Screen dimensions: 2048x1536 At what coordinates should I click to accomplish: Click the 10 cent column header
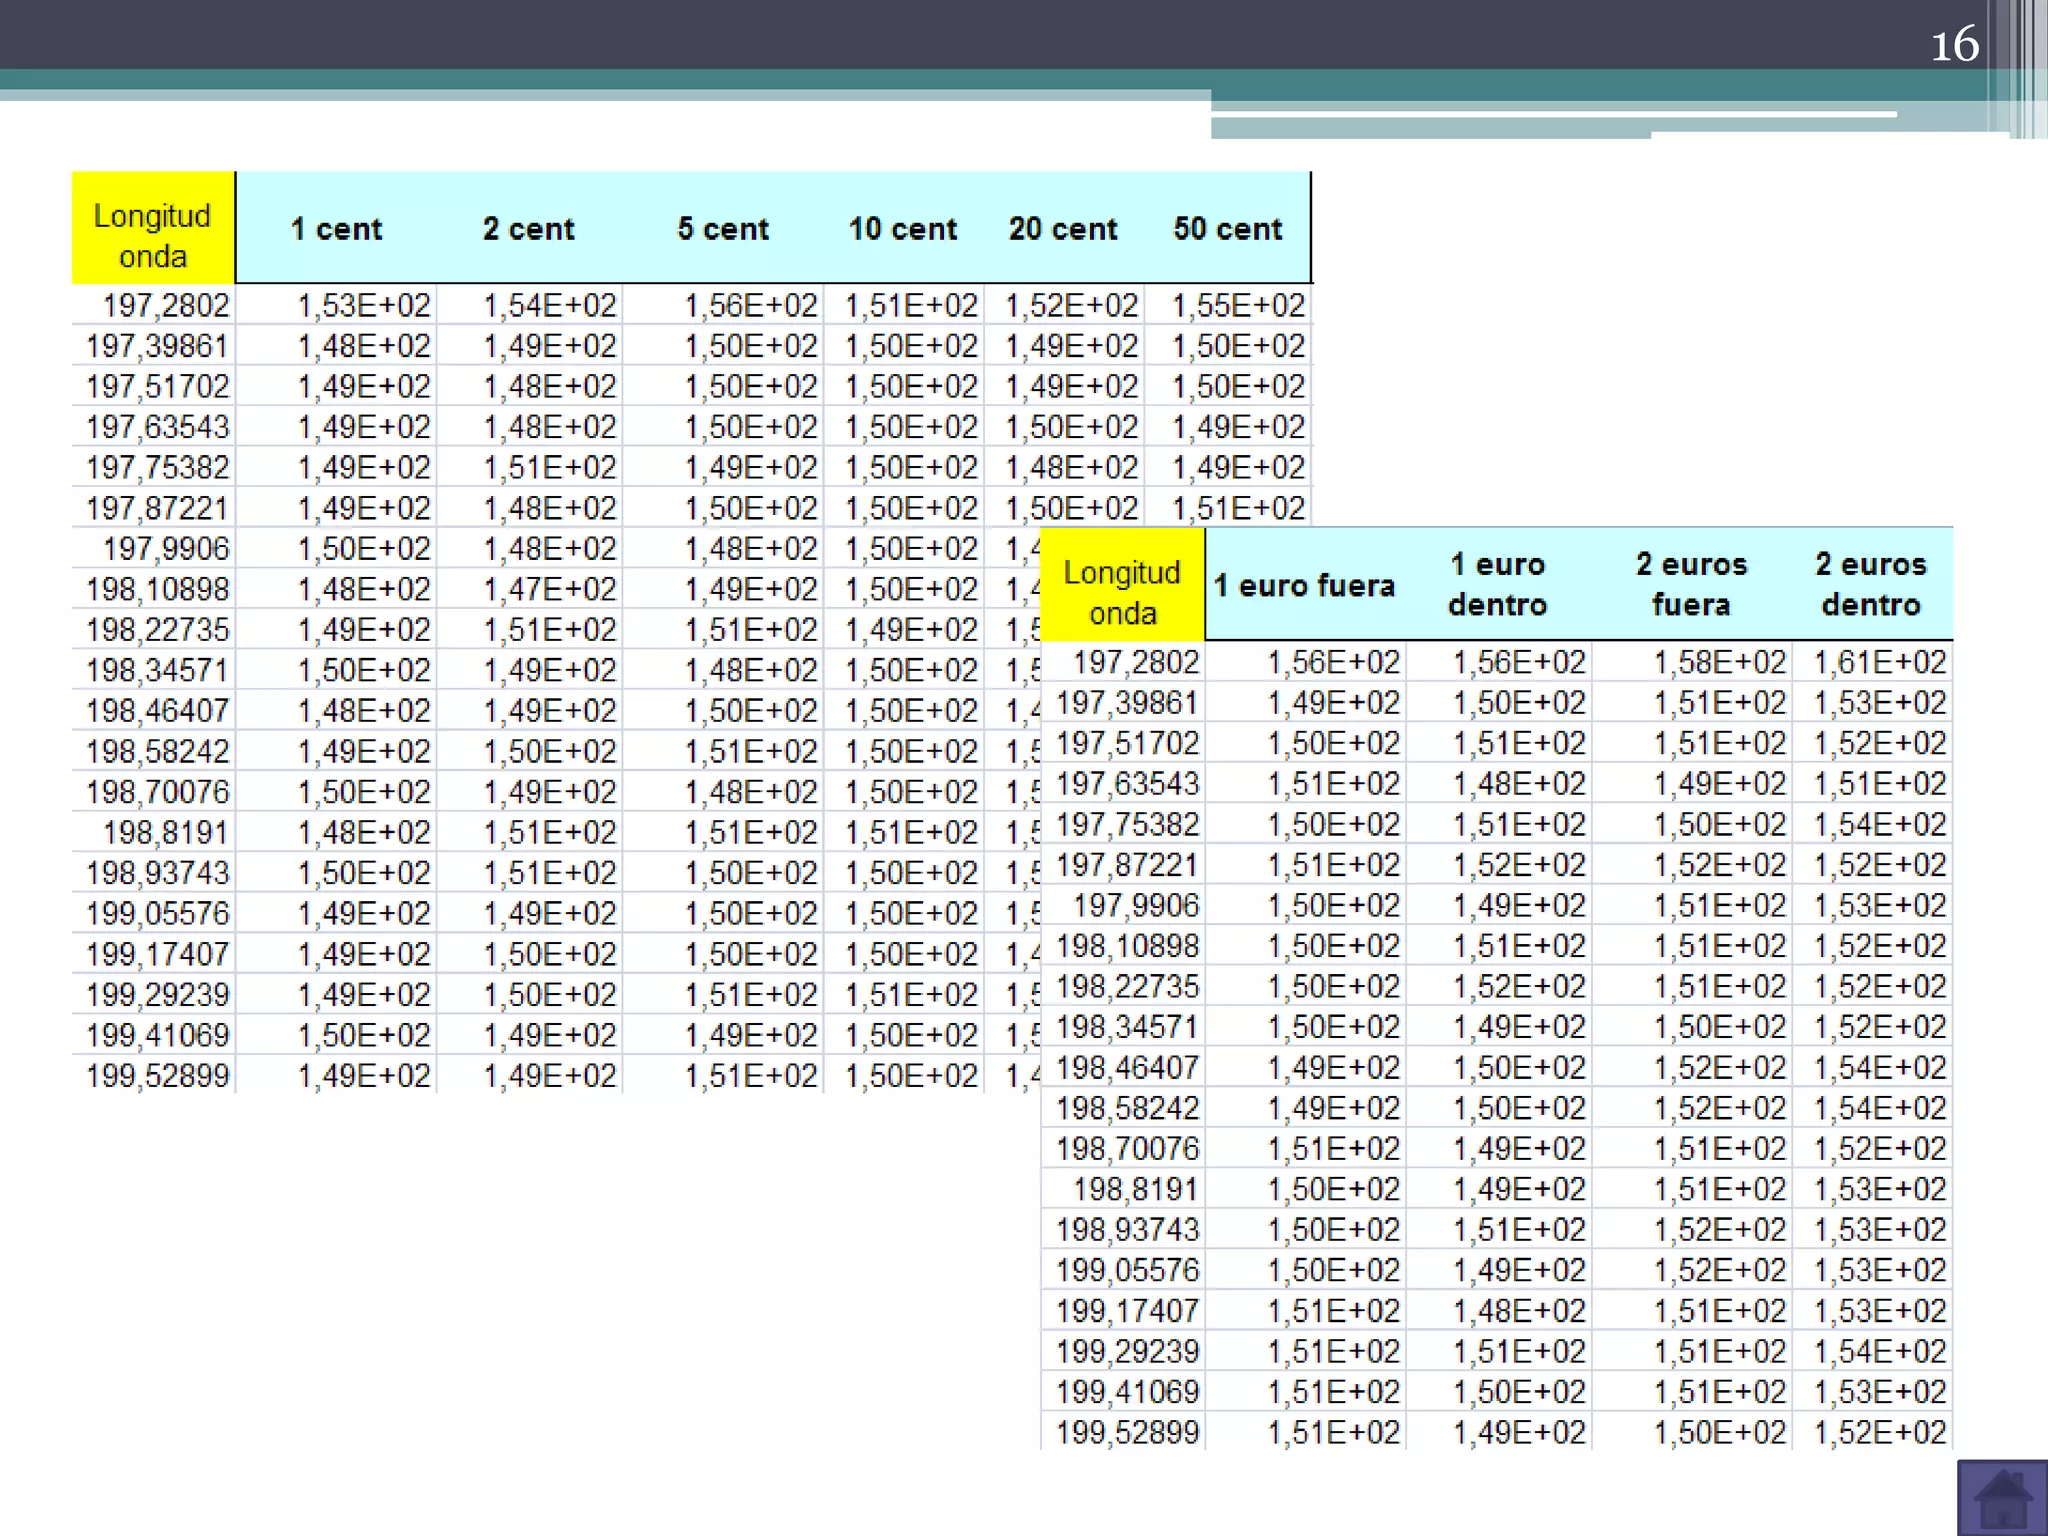[x=903, y=229]
